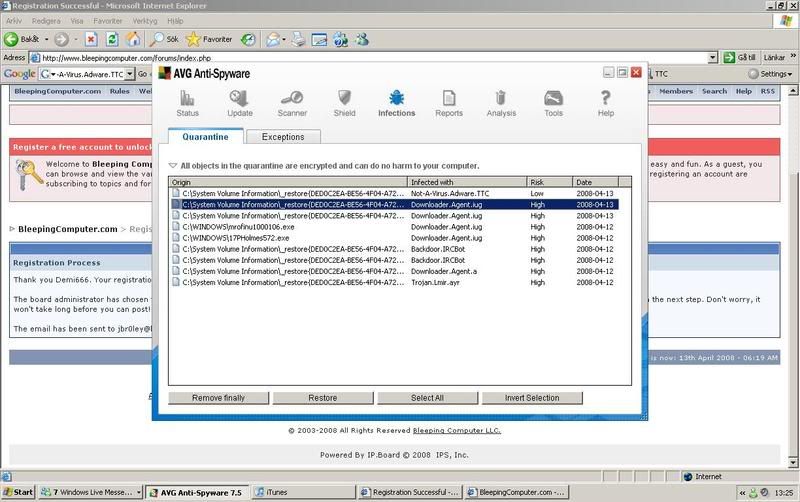Expand Windows Live Messenger taskbar group dropdown

(139, 492)
